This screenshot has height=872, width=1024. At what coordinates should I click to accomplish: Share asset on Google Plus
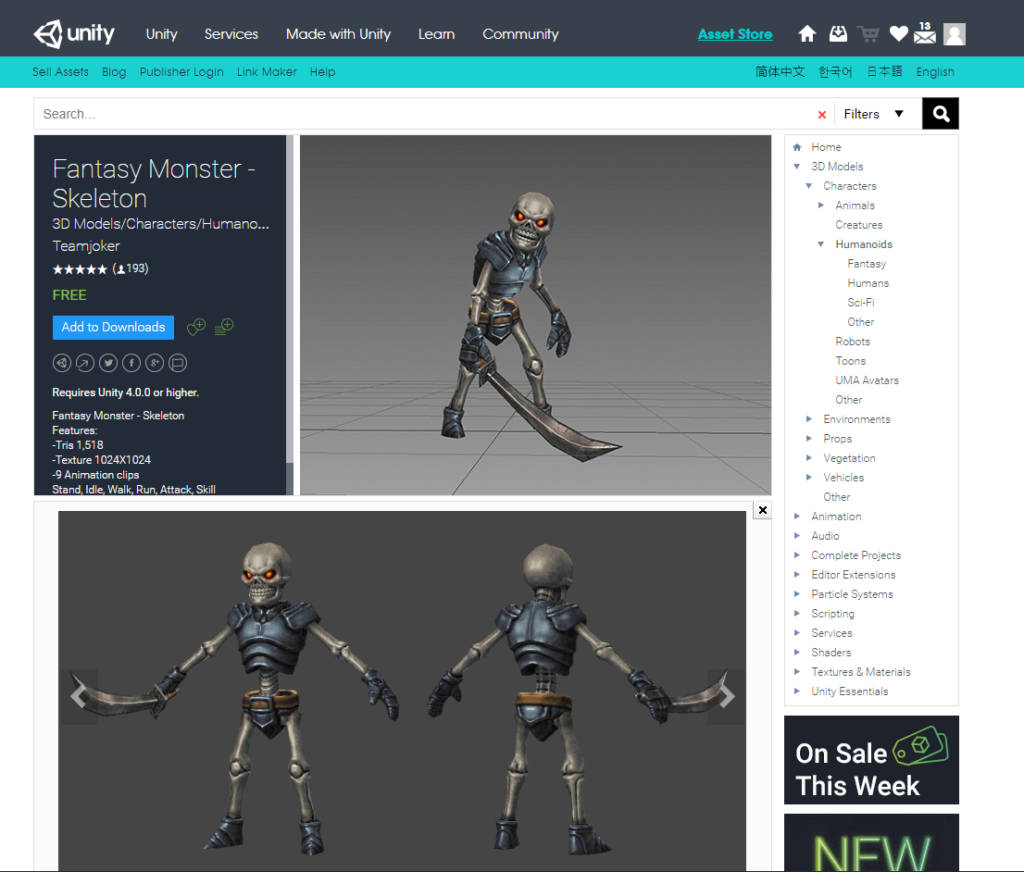point(155,363)
